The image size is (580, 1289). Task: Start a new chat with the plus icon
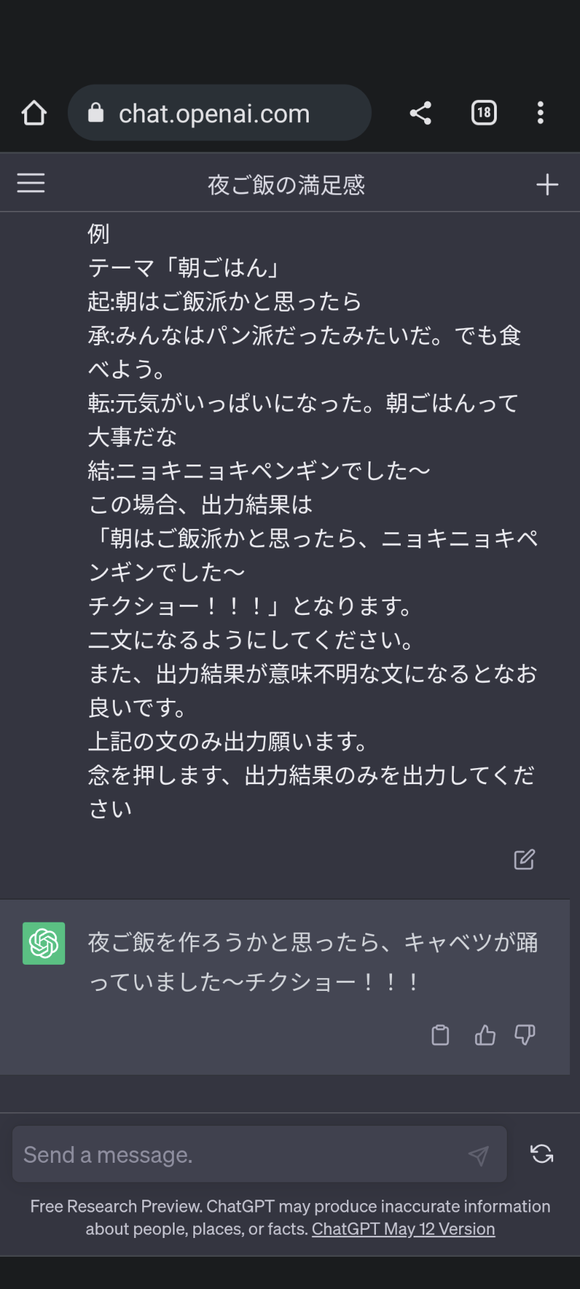547,183
